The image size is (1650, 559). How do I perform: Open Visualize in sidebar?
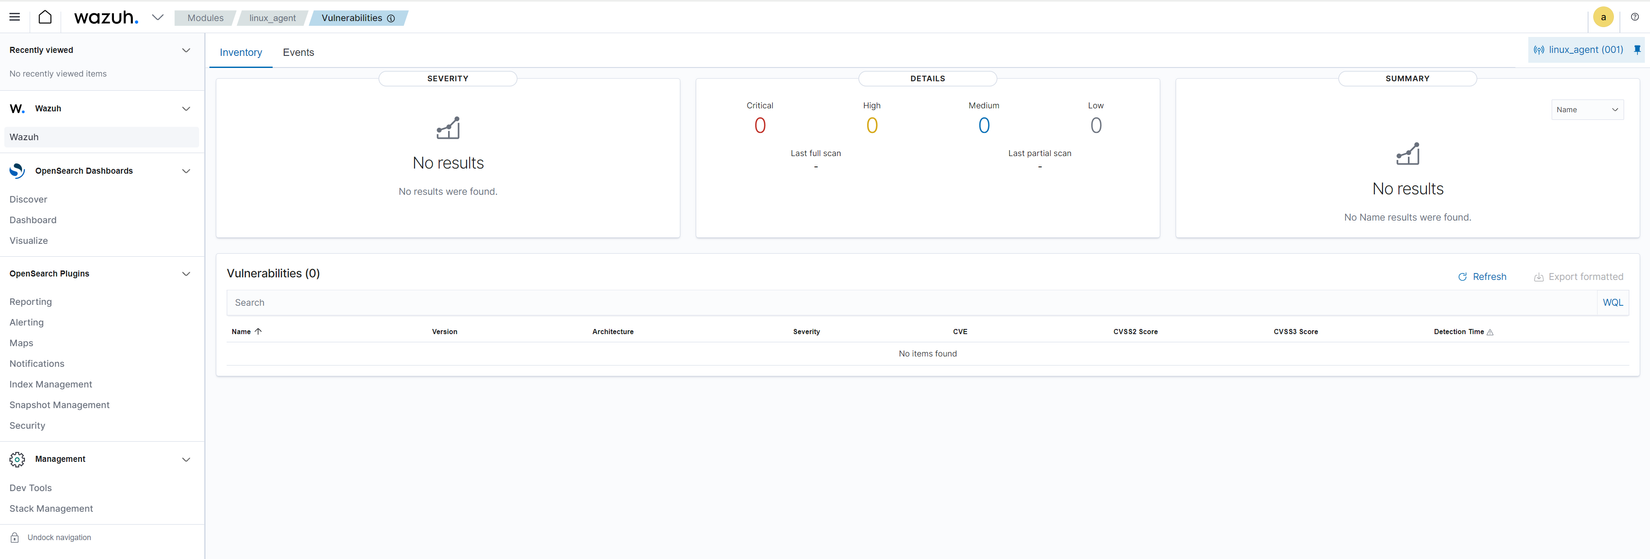[28, 241]
